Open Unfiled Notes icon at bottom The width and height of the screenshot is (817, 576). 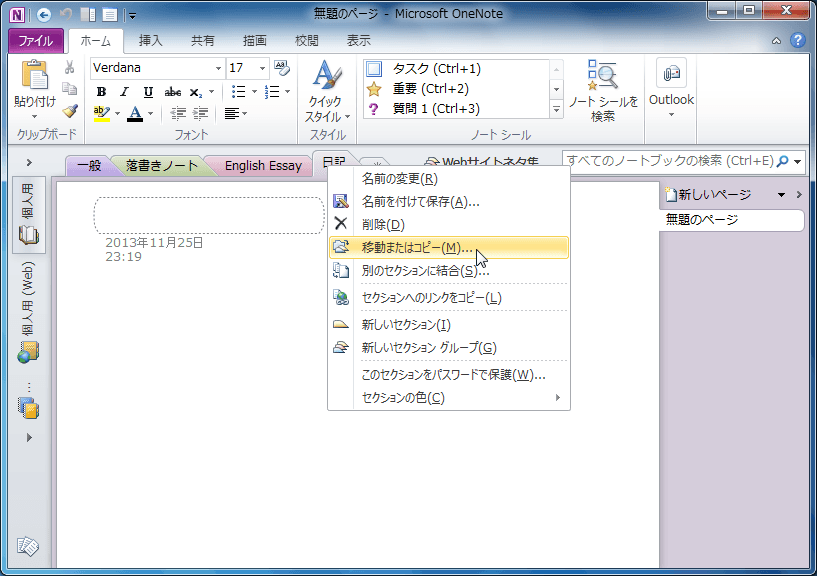point(28,546)
